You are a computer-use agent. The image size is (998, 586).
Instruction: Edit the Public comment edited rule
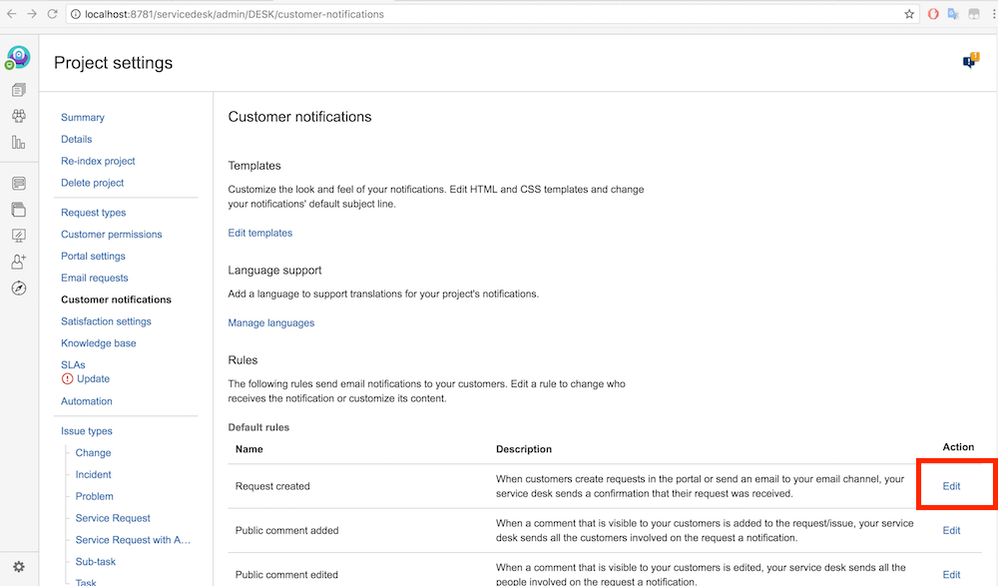click(x=952, y=575)
